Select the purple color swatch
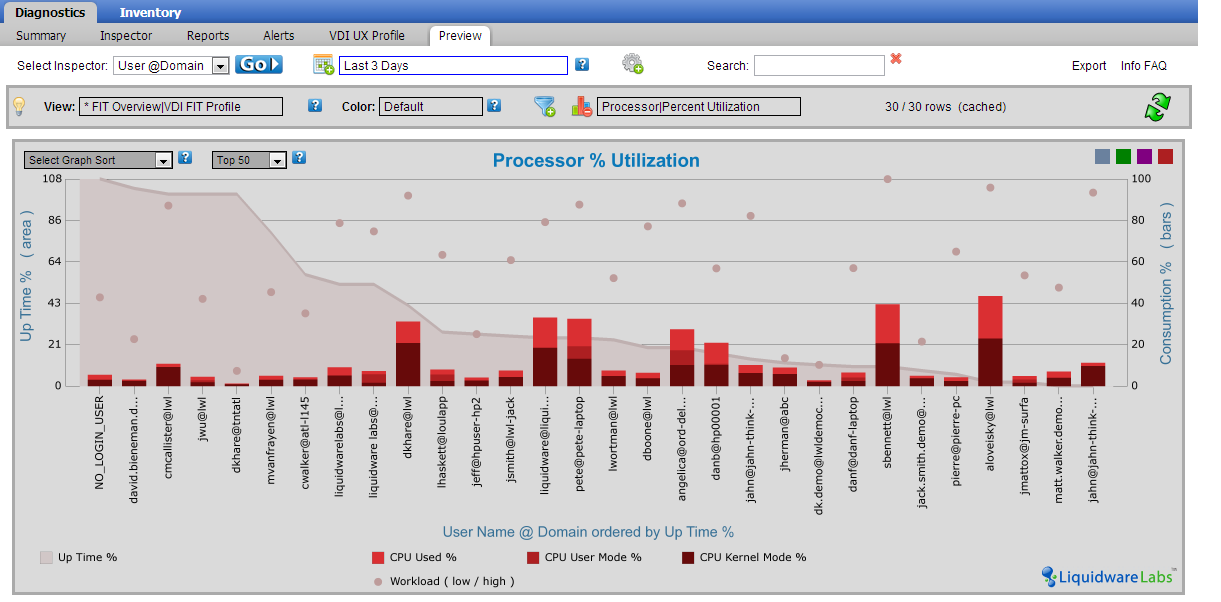 click(x=1144, y=156)
